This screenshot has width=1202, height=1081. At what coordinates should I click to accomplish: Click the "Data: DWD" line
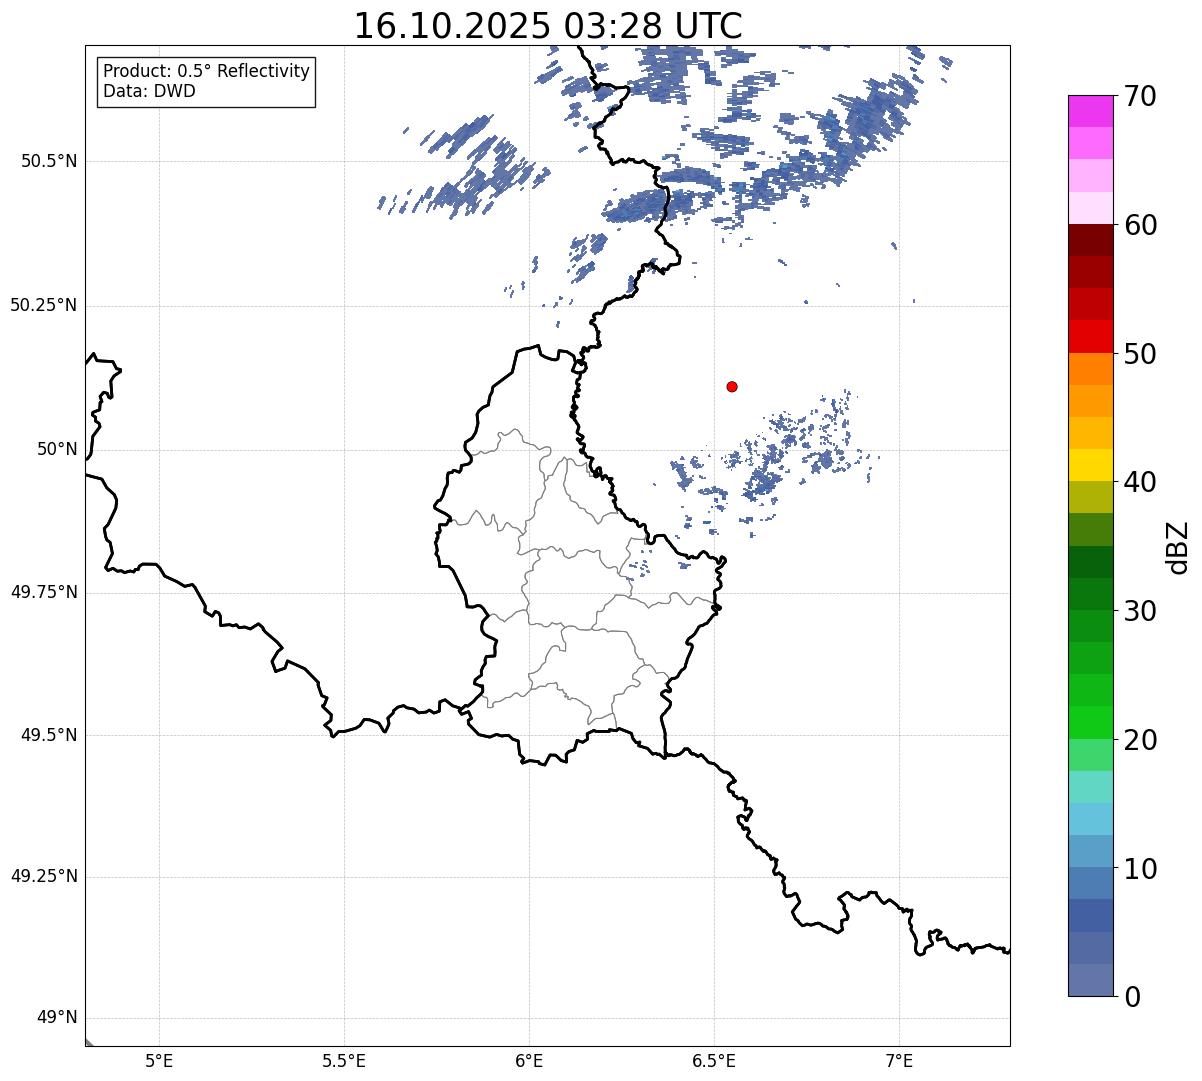pyautogui.click(x=149, y=92)
